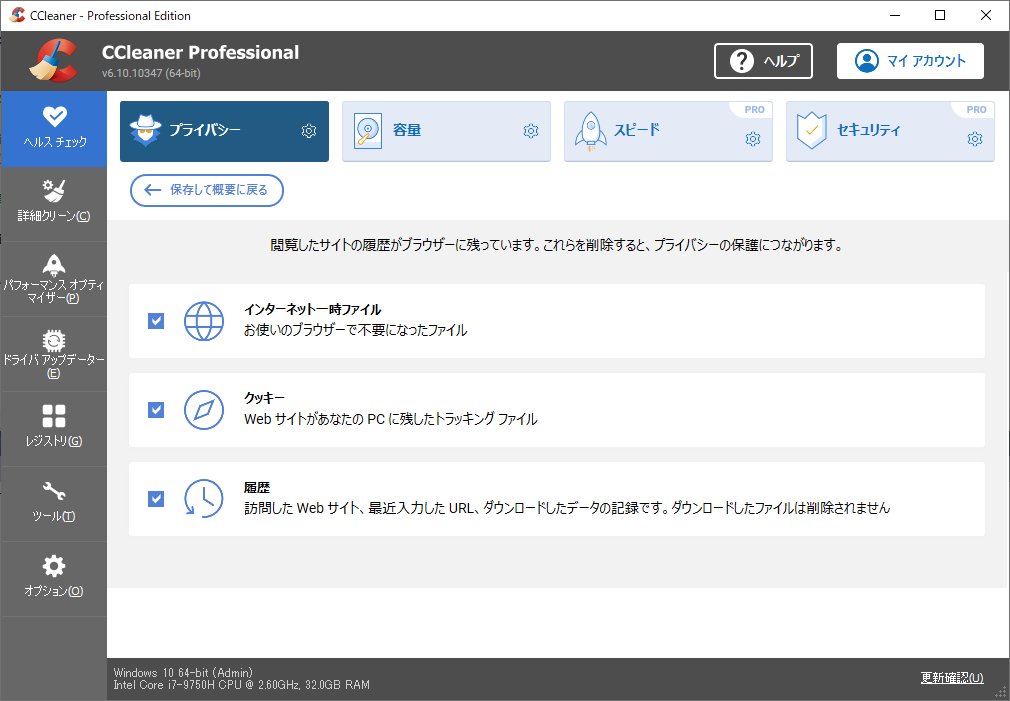This screenshot has width=1010, height=701.
Task: Click the gear icon on セキュリティ tab
Action: (x=975, y=139)
